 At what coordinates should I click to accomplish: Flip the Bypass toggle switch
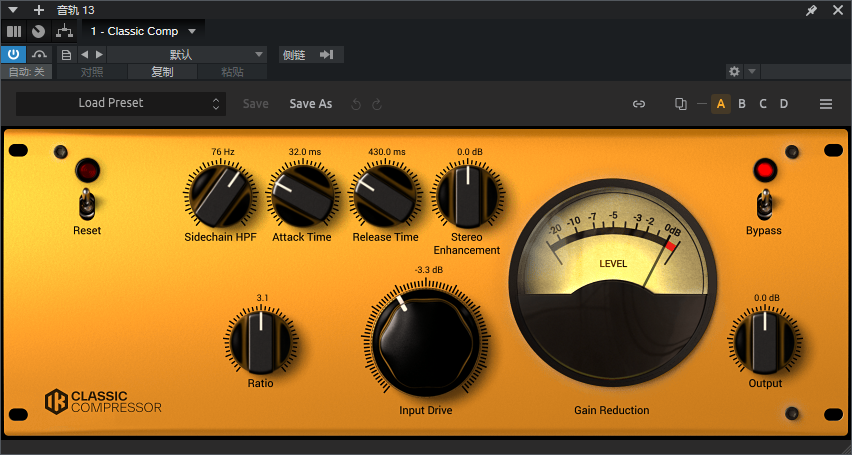[765, 204]
